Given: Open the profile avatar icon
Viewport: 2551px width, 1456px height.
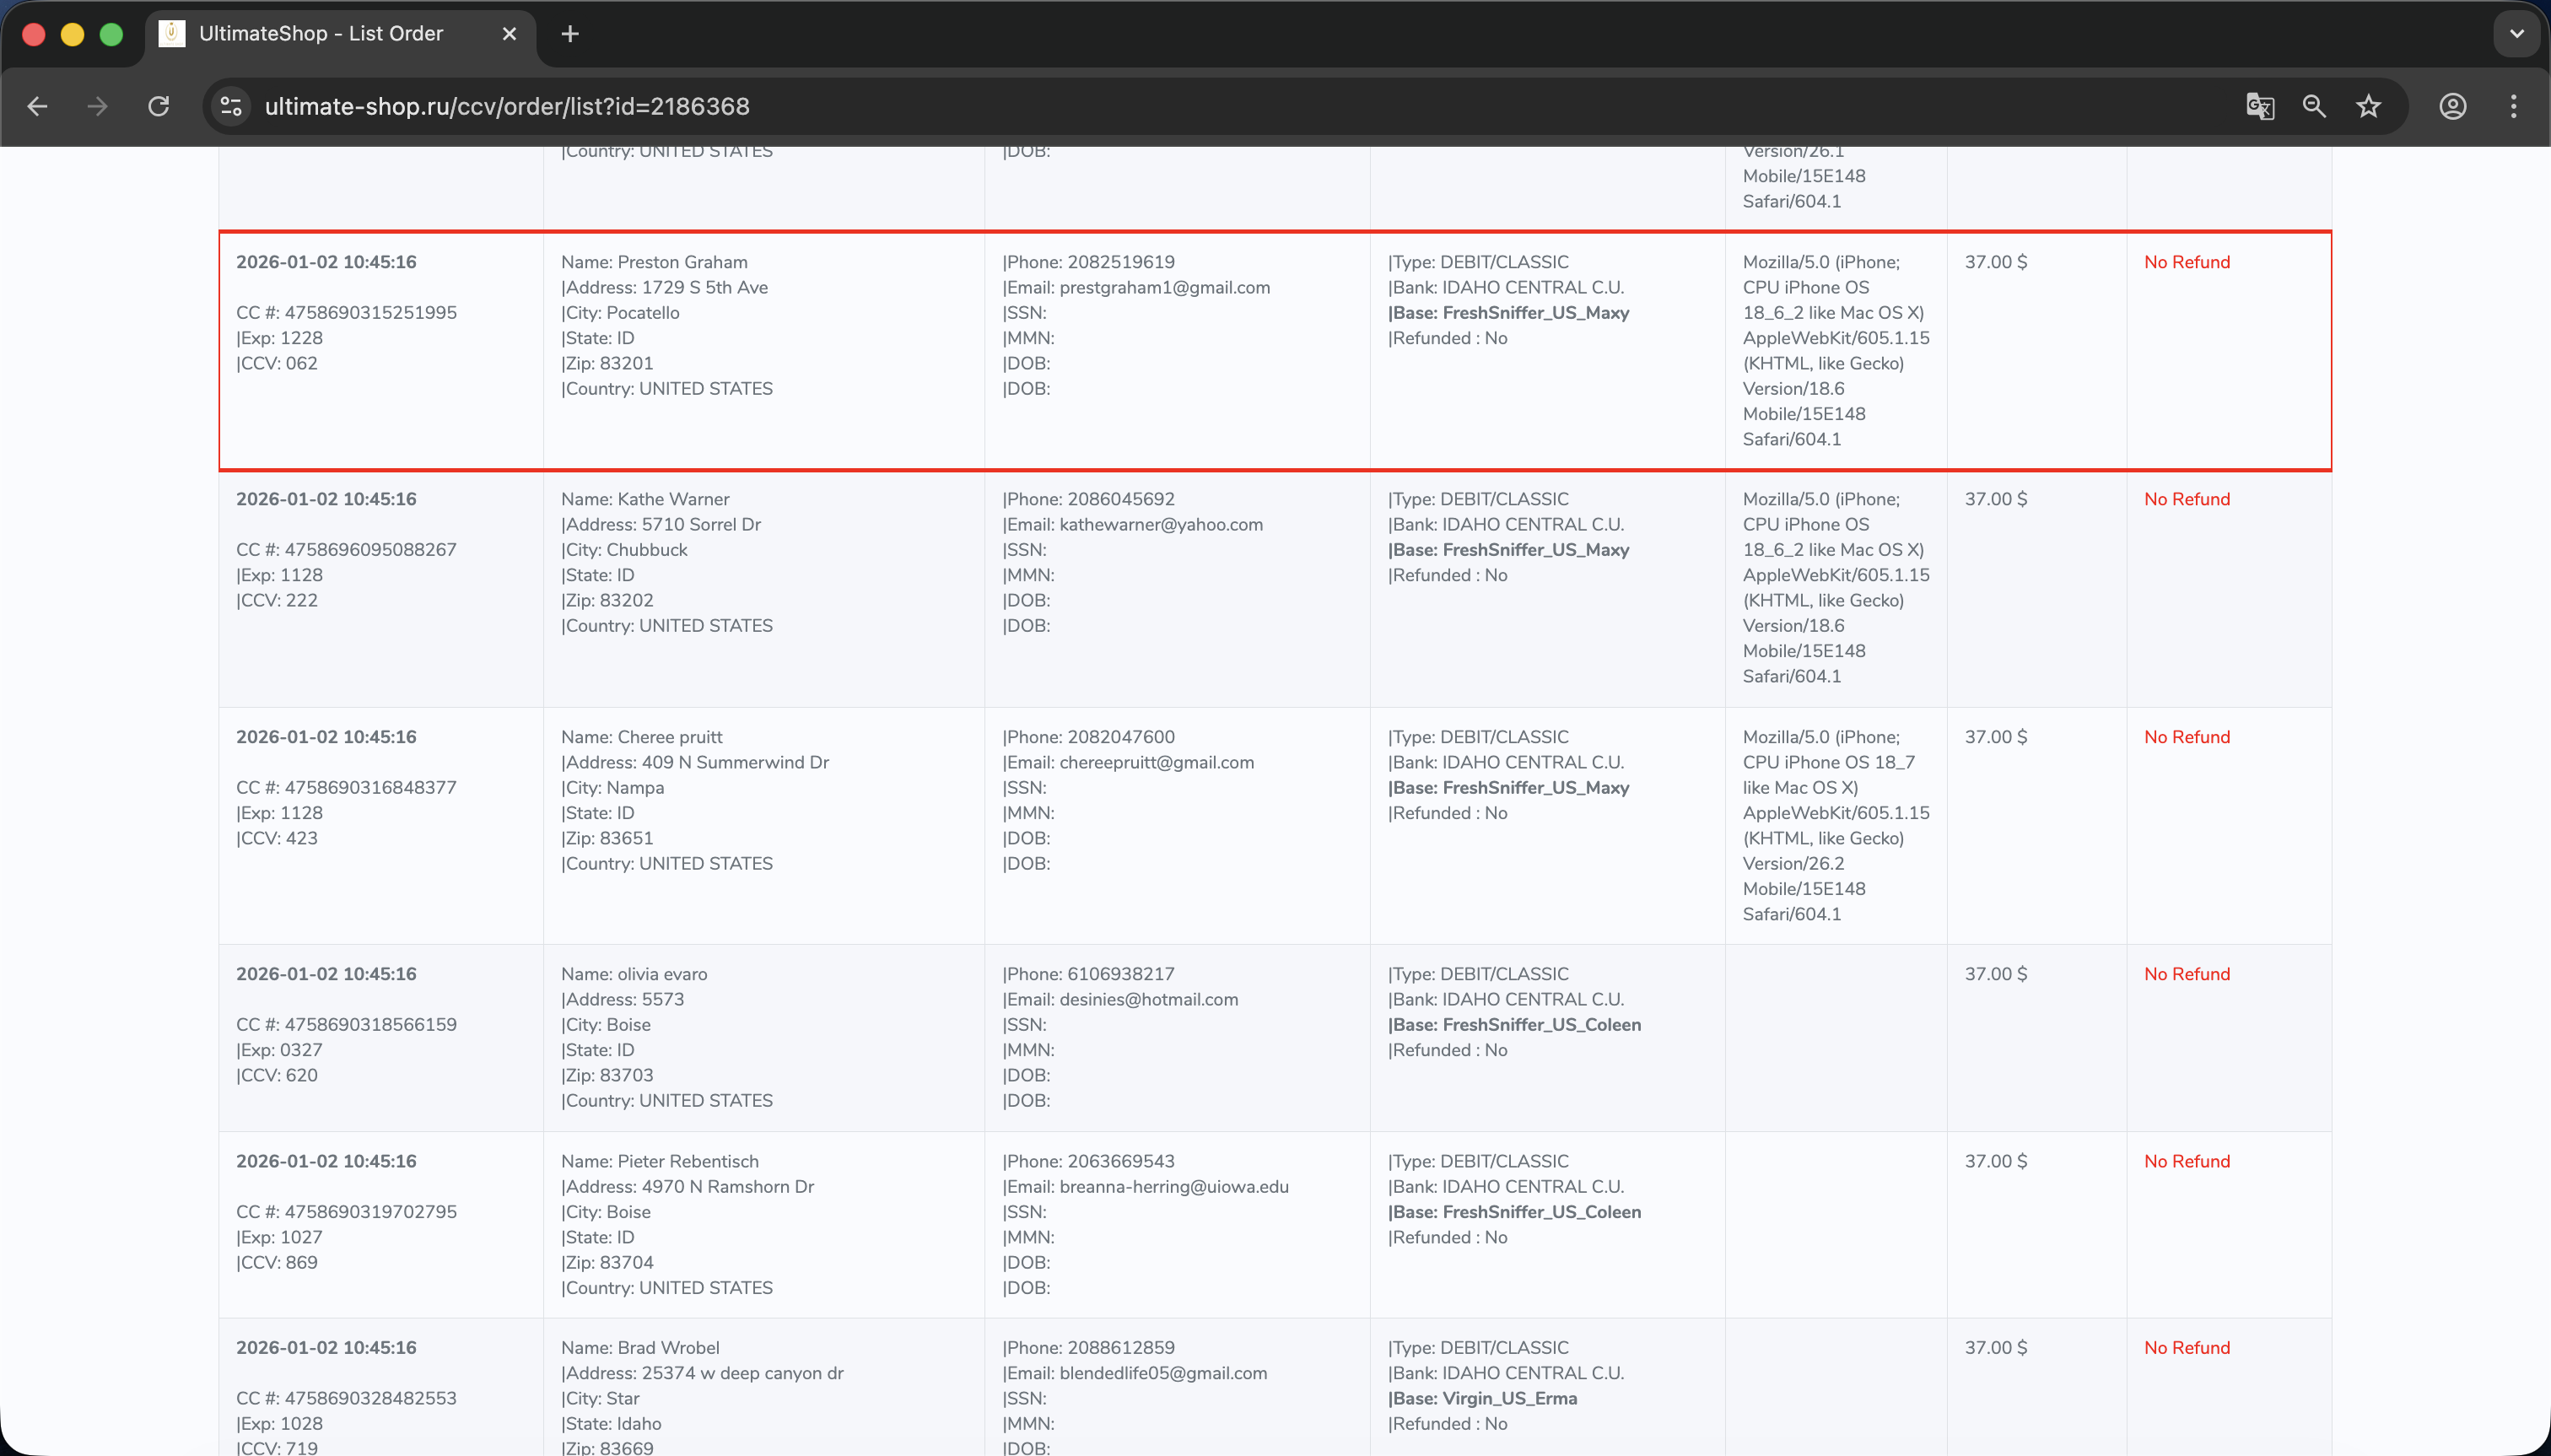Looking at the screenshot, I should [2452, 106].
